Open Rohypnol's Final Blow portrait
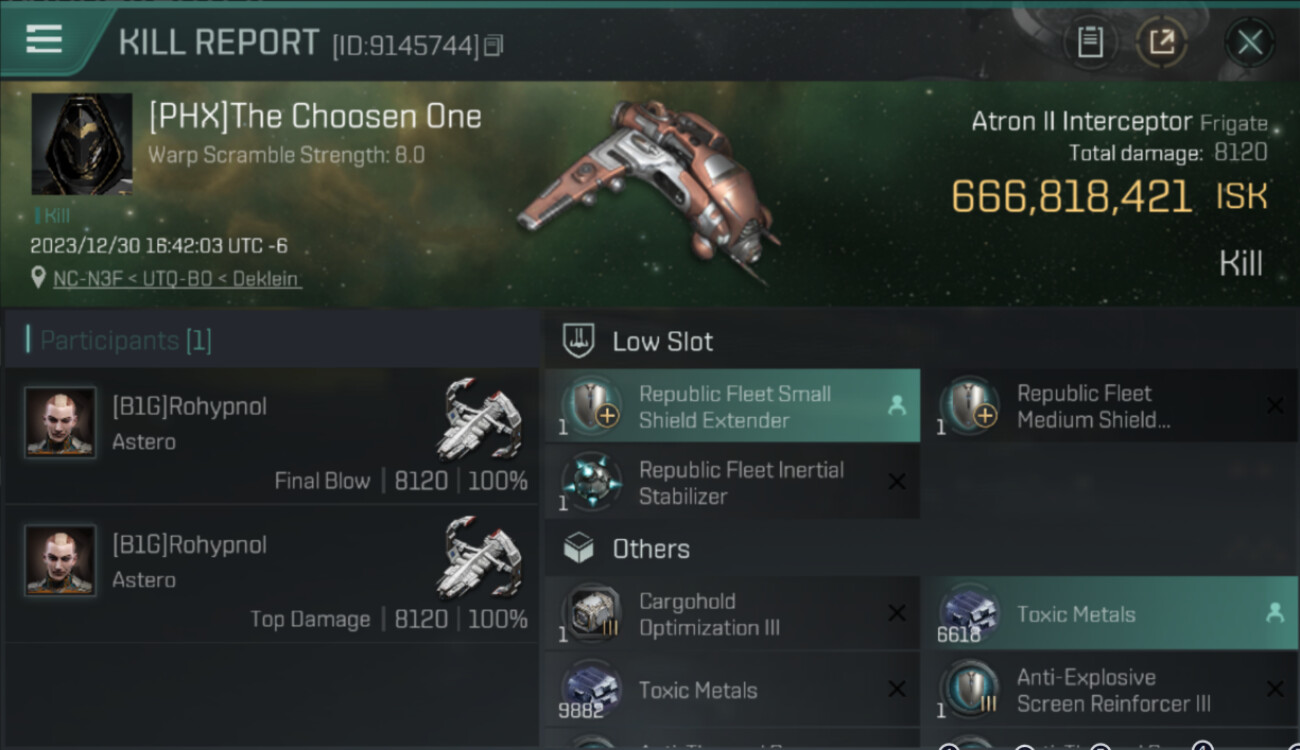 tap(60, 422)
